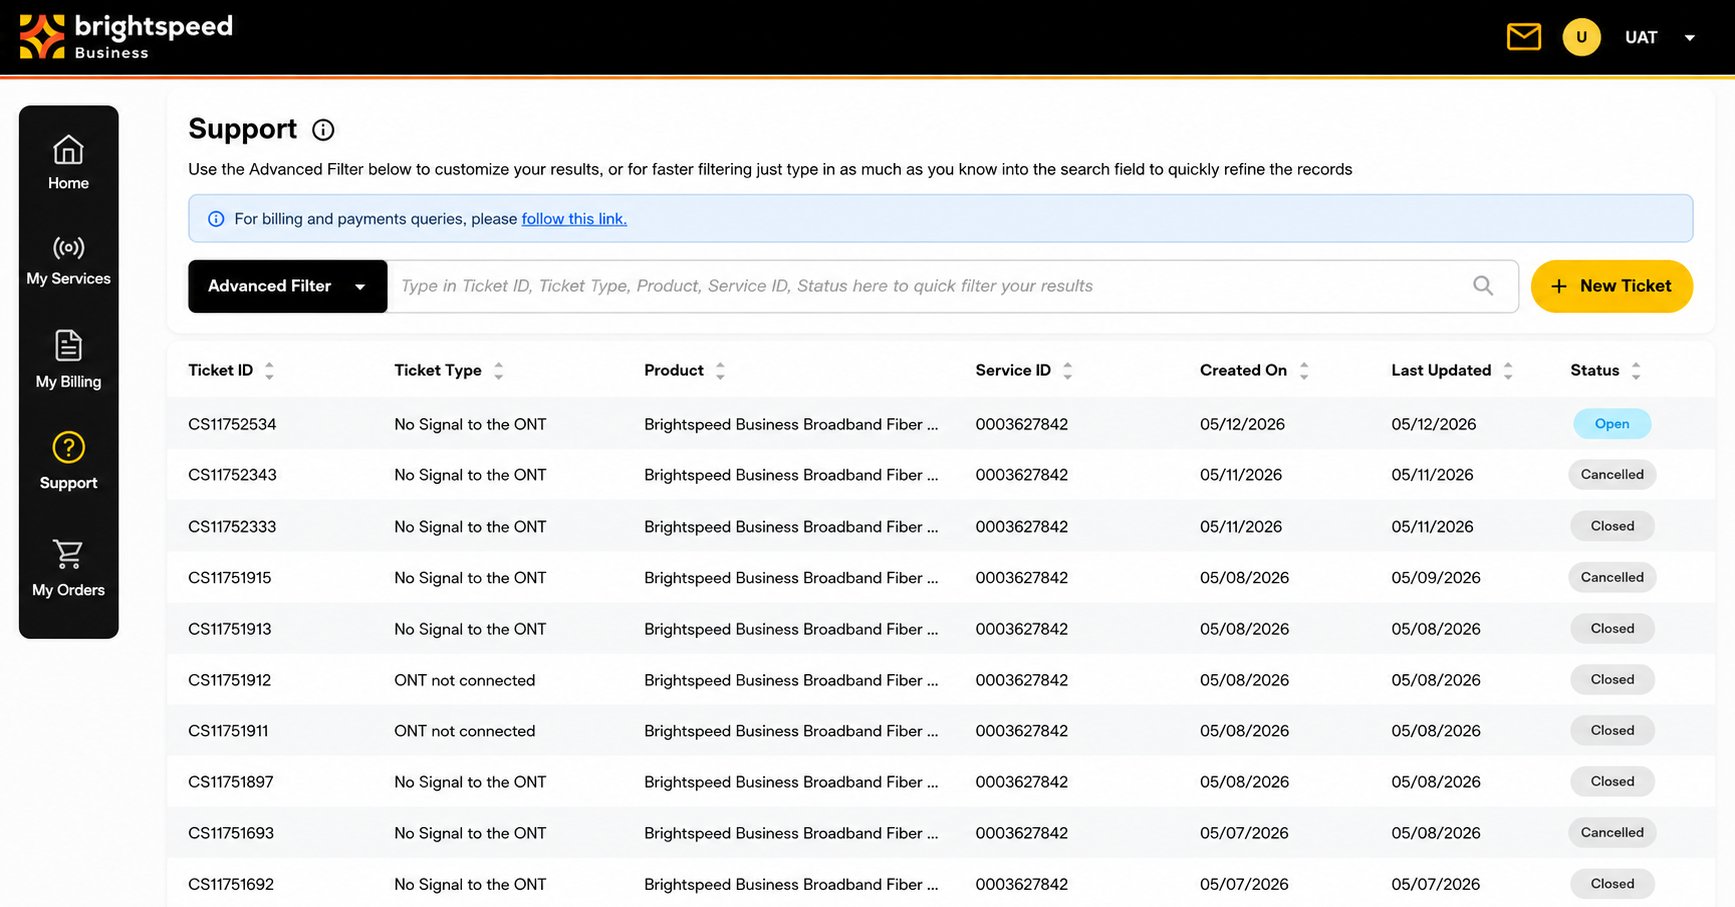Follow the 'follow this link.' billing link
Image resolution: width=1735 pixels, height=907 pixels.
point(574,219)
